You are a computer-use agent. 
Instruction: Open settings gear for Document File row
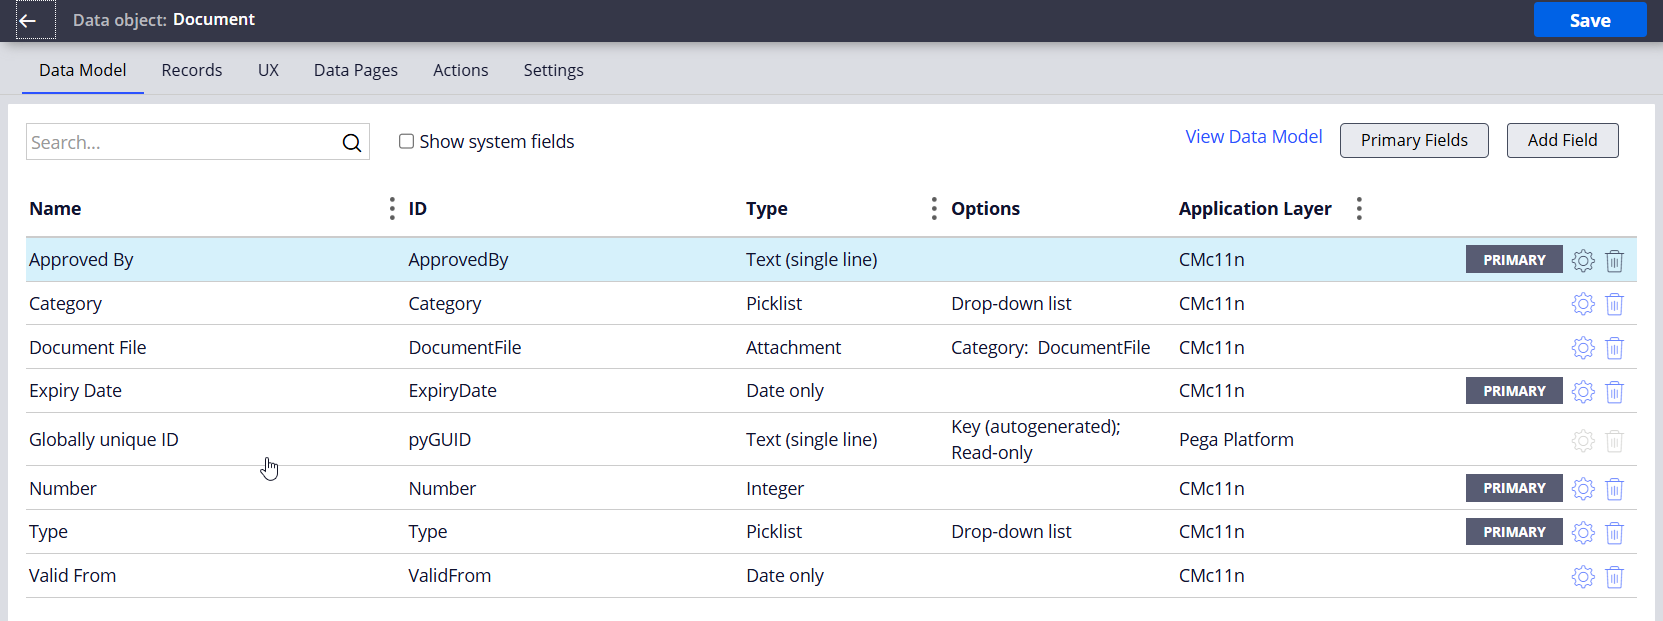point(1582,348)
